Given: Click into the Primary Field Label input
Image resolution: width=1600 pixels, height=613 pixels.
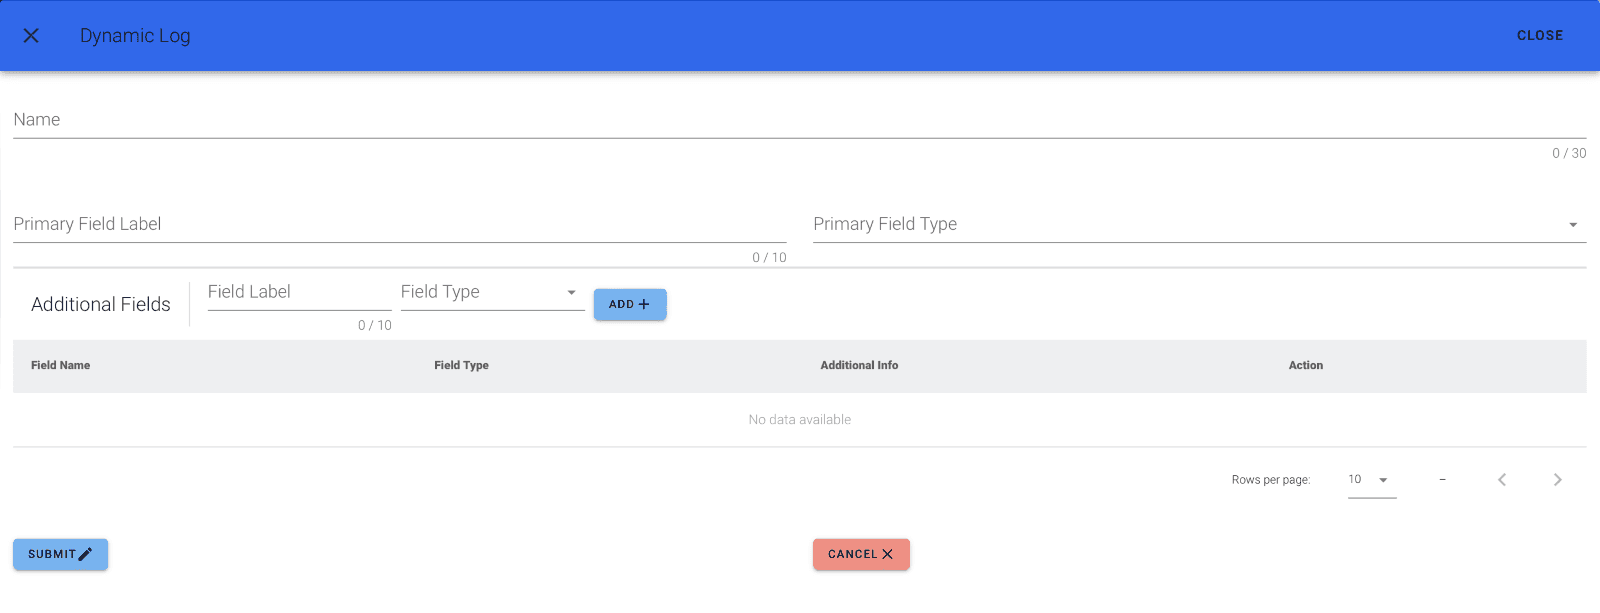Looking at the screenshot, I should [x=399, y=224].
